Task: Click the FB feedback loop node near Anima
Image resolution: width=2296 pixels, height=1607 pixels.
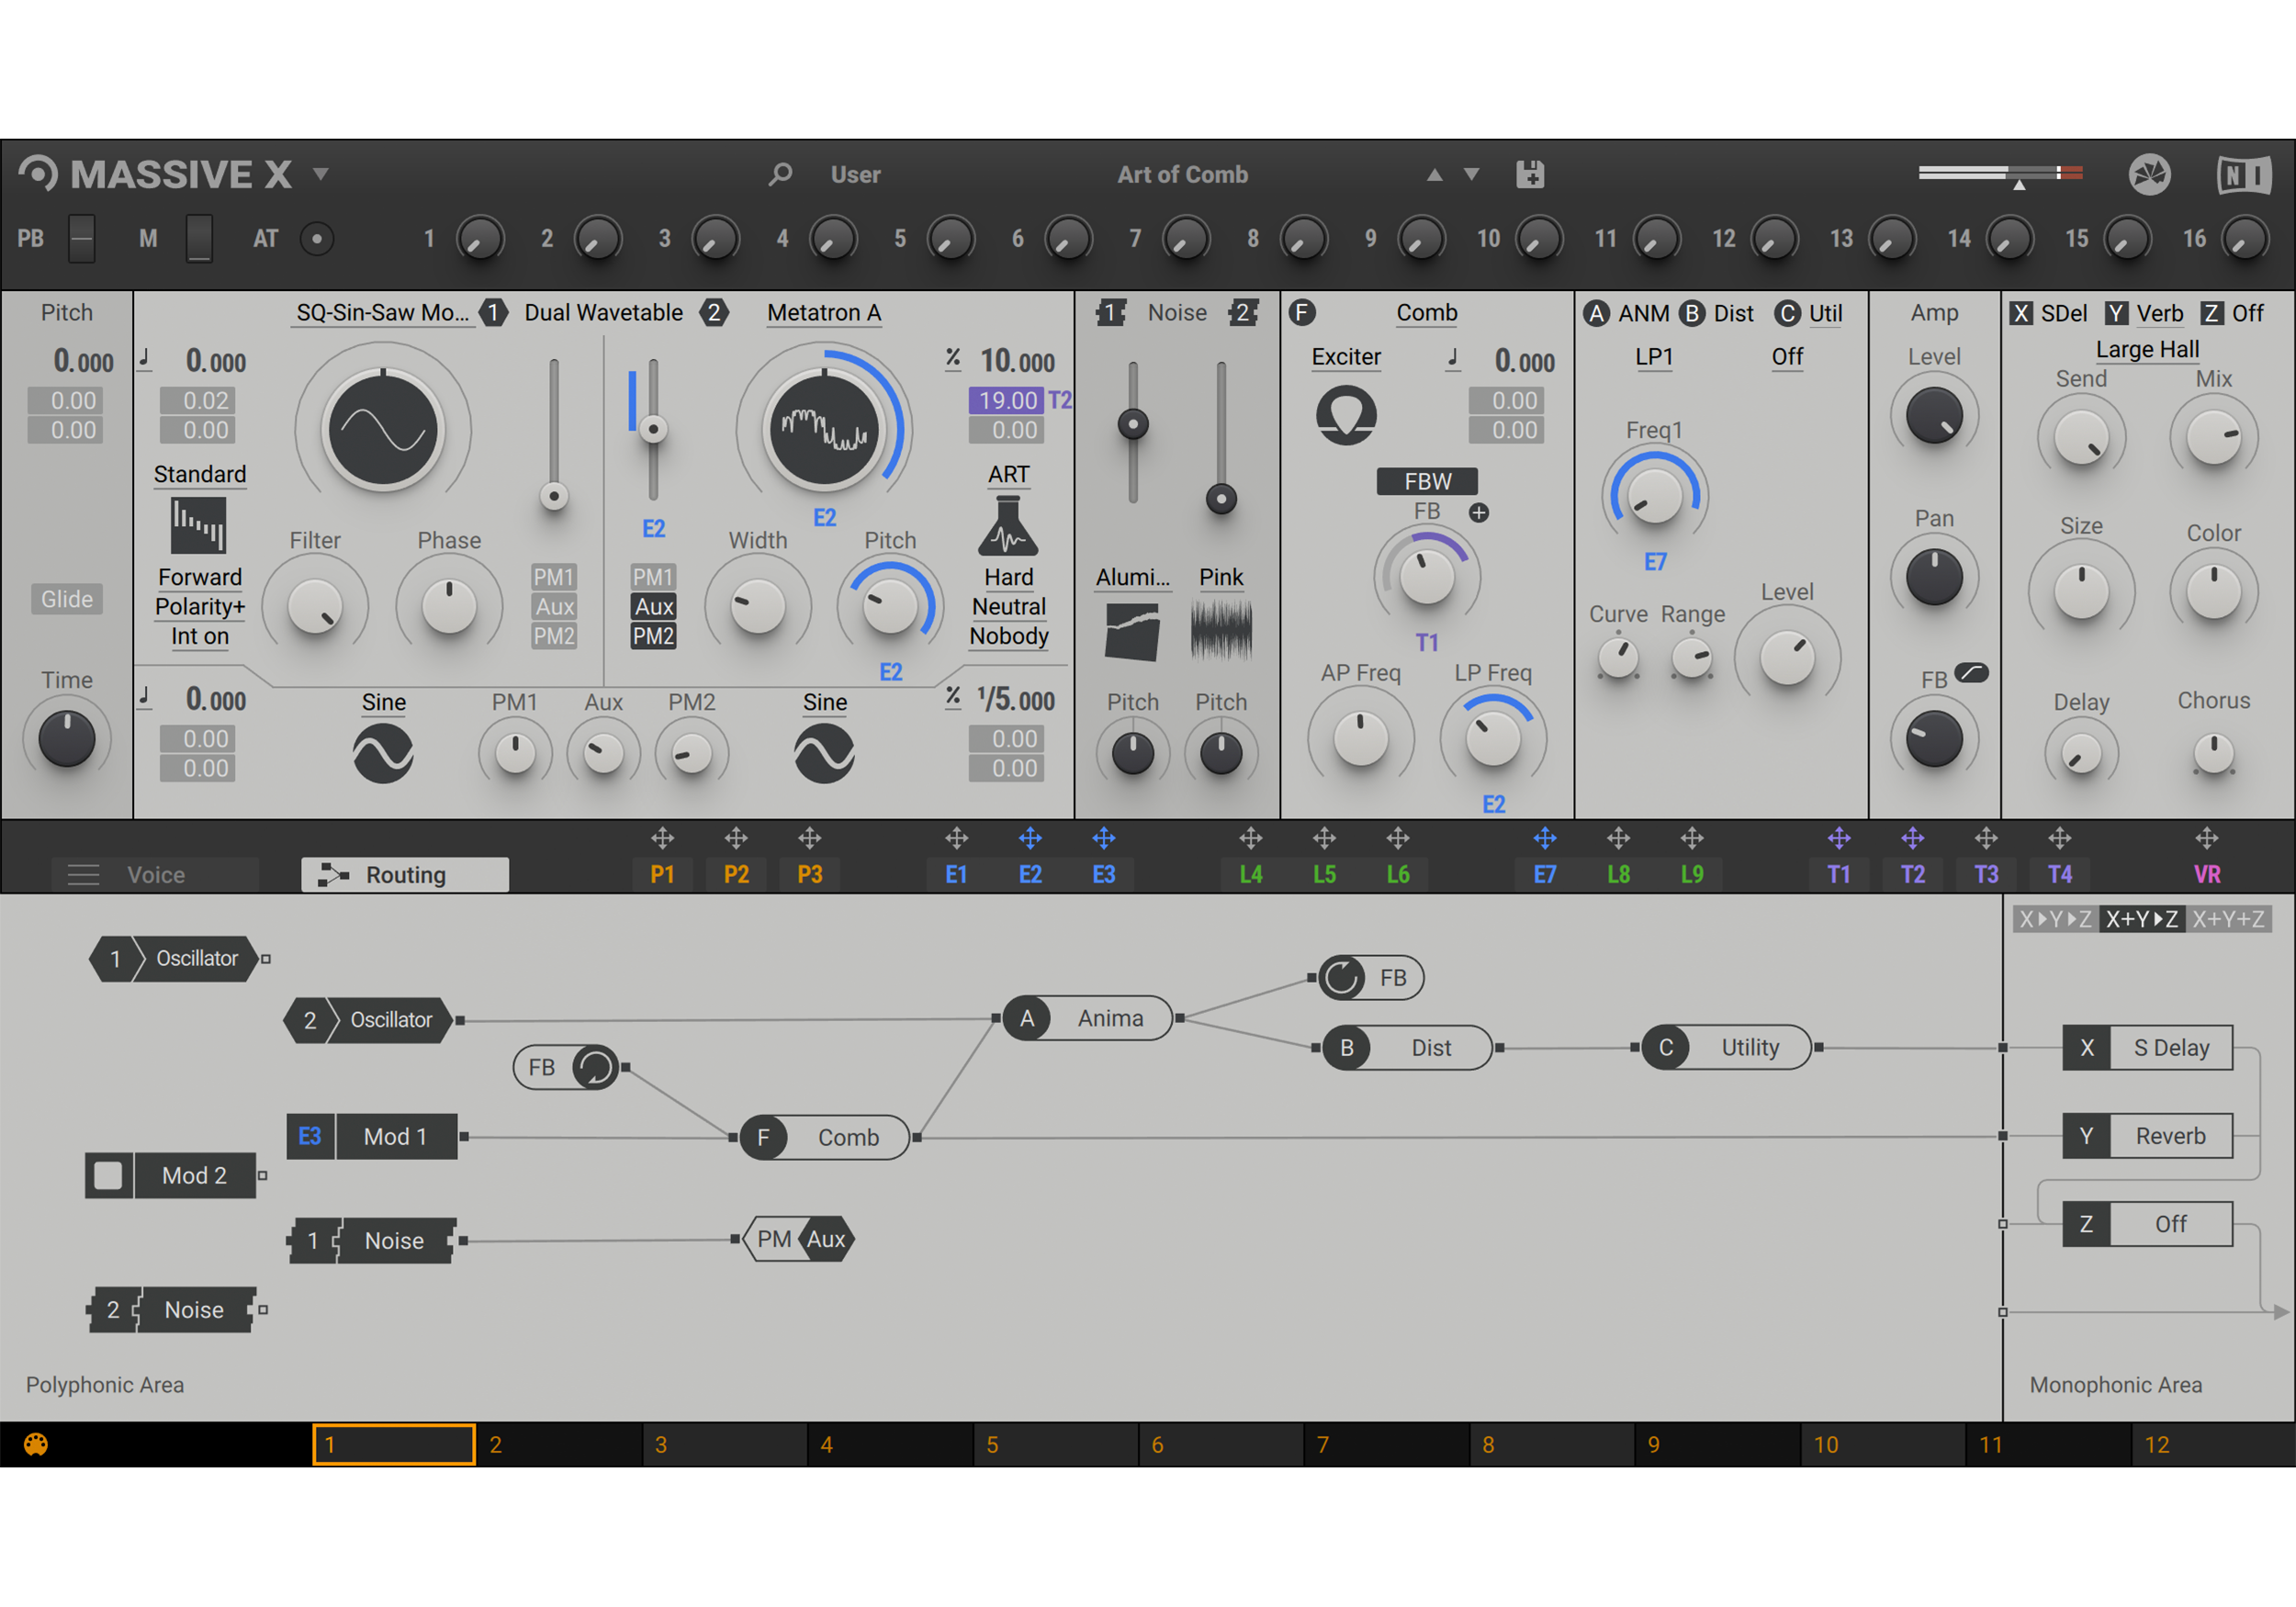Action: (x=1370, y=977)
